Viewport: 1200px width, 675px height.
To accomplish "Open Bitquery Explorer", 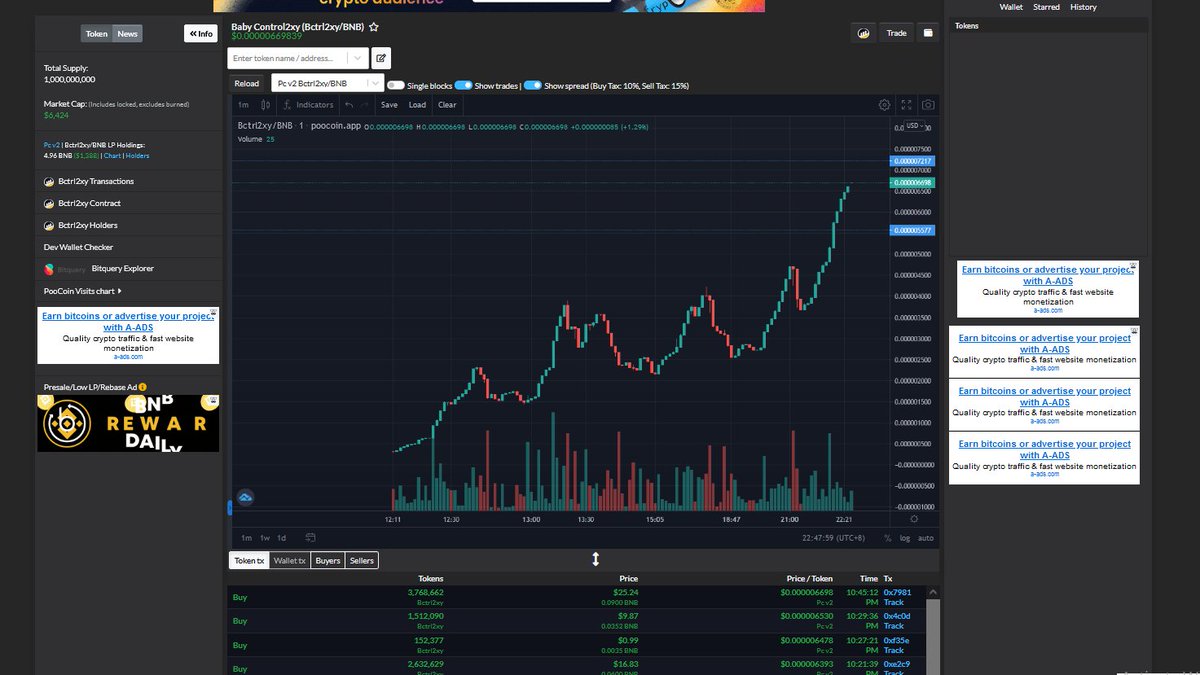I will point(123,268).
